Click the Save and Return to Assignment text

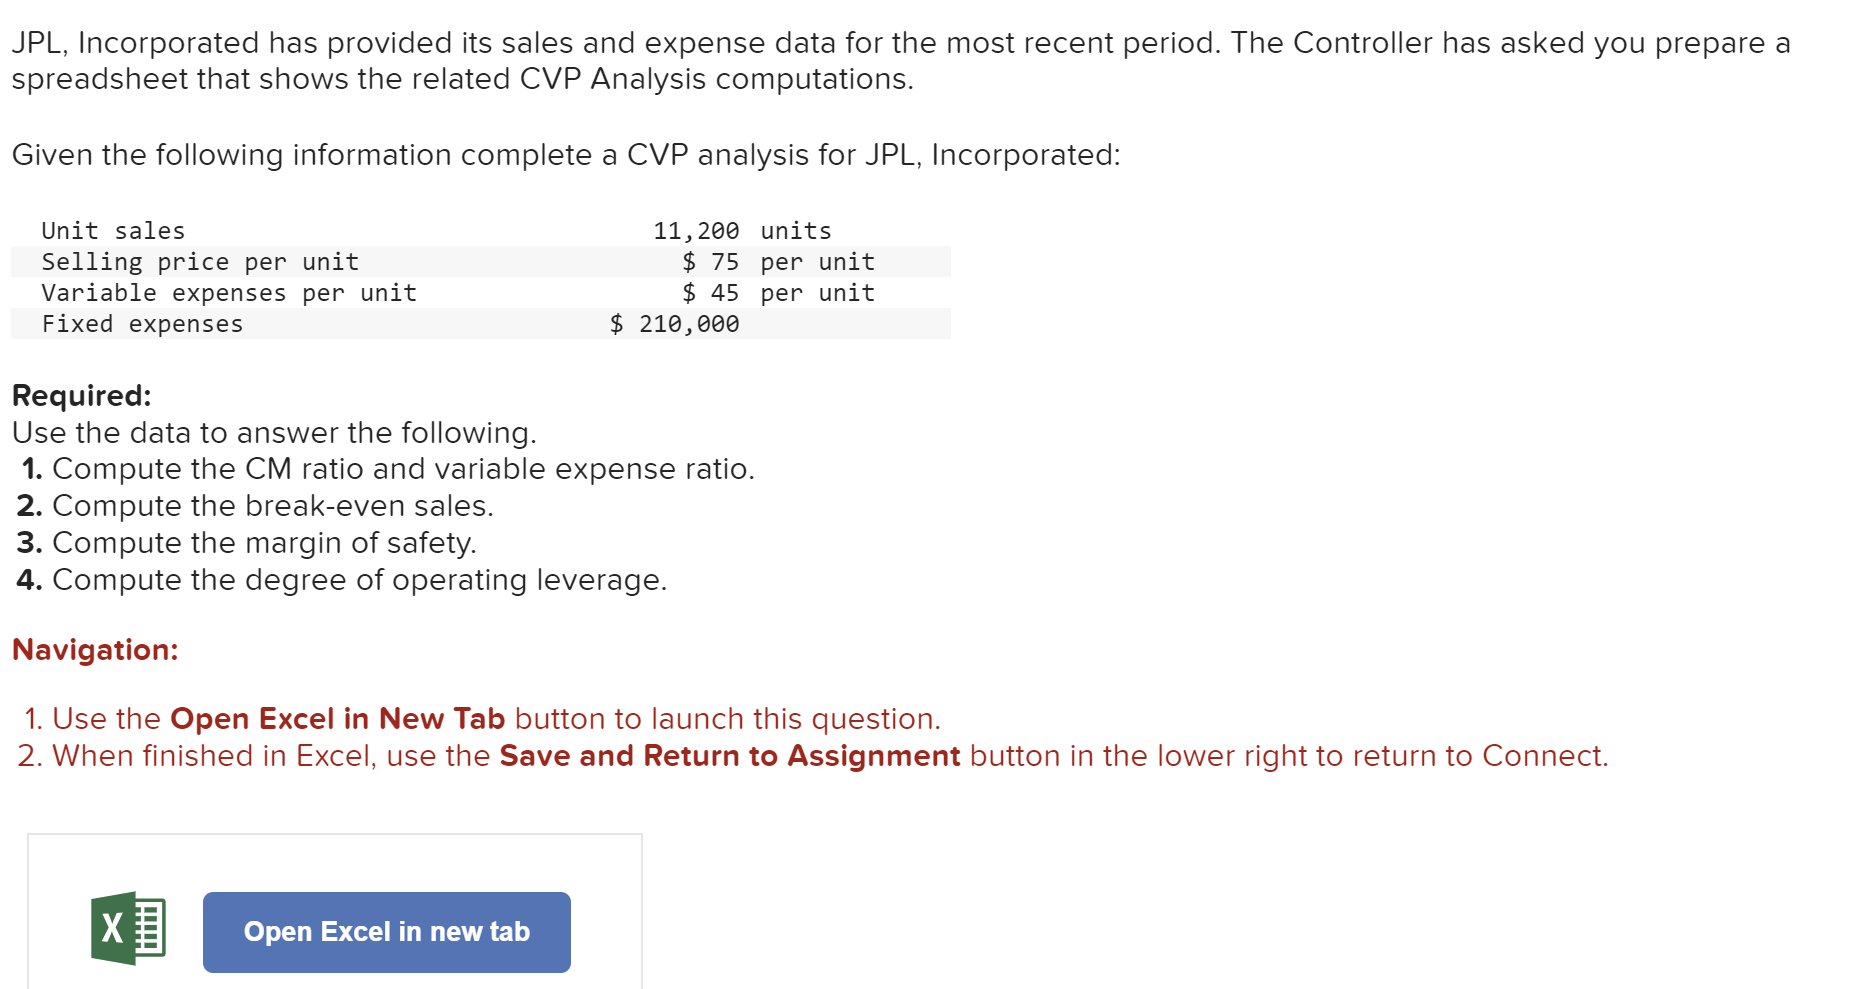729,757
